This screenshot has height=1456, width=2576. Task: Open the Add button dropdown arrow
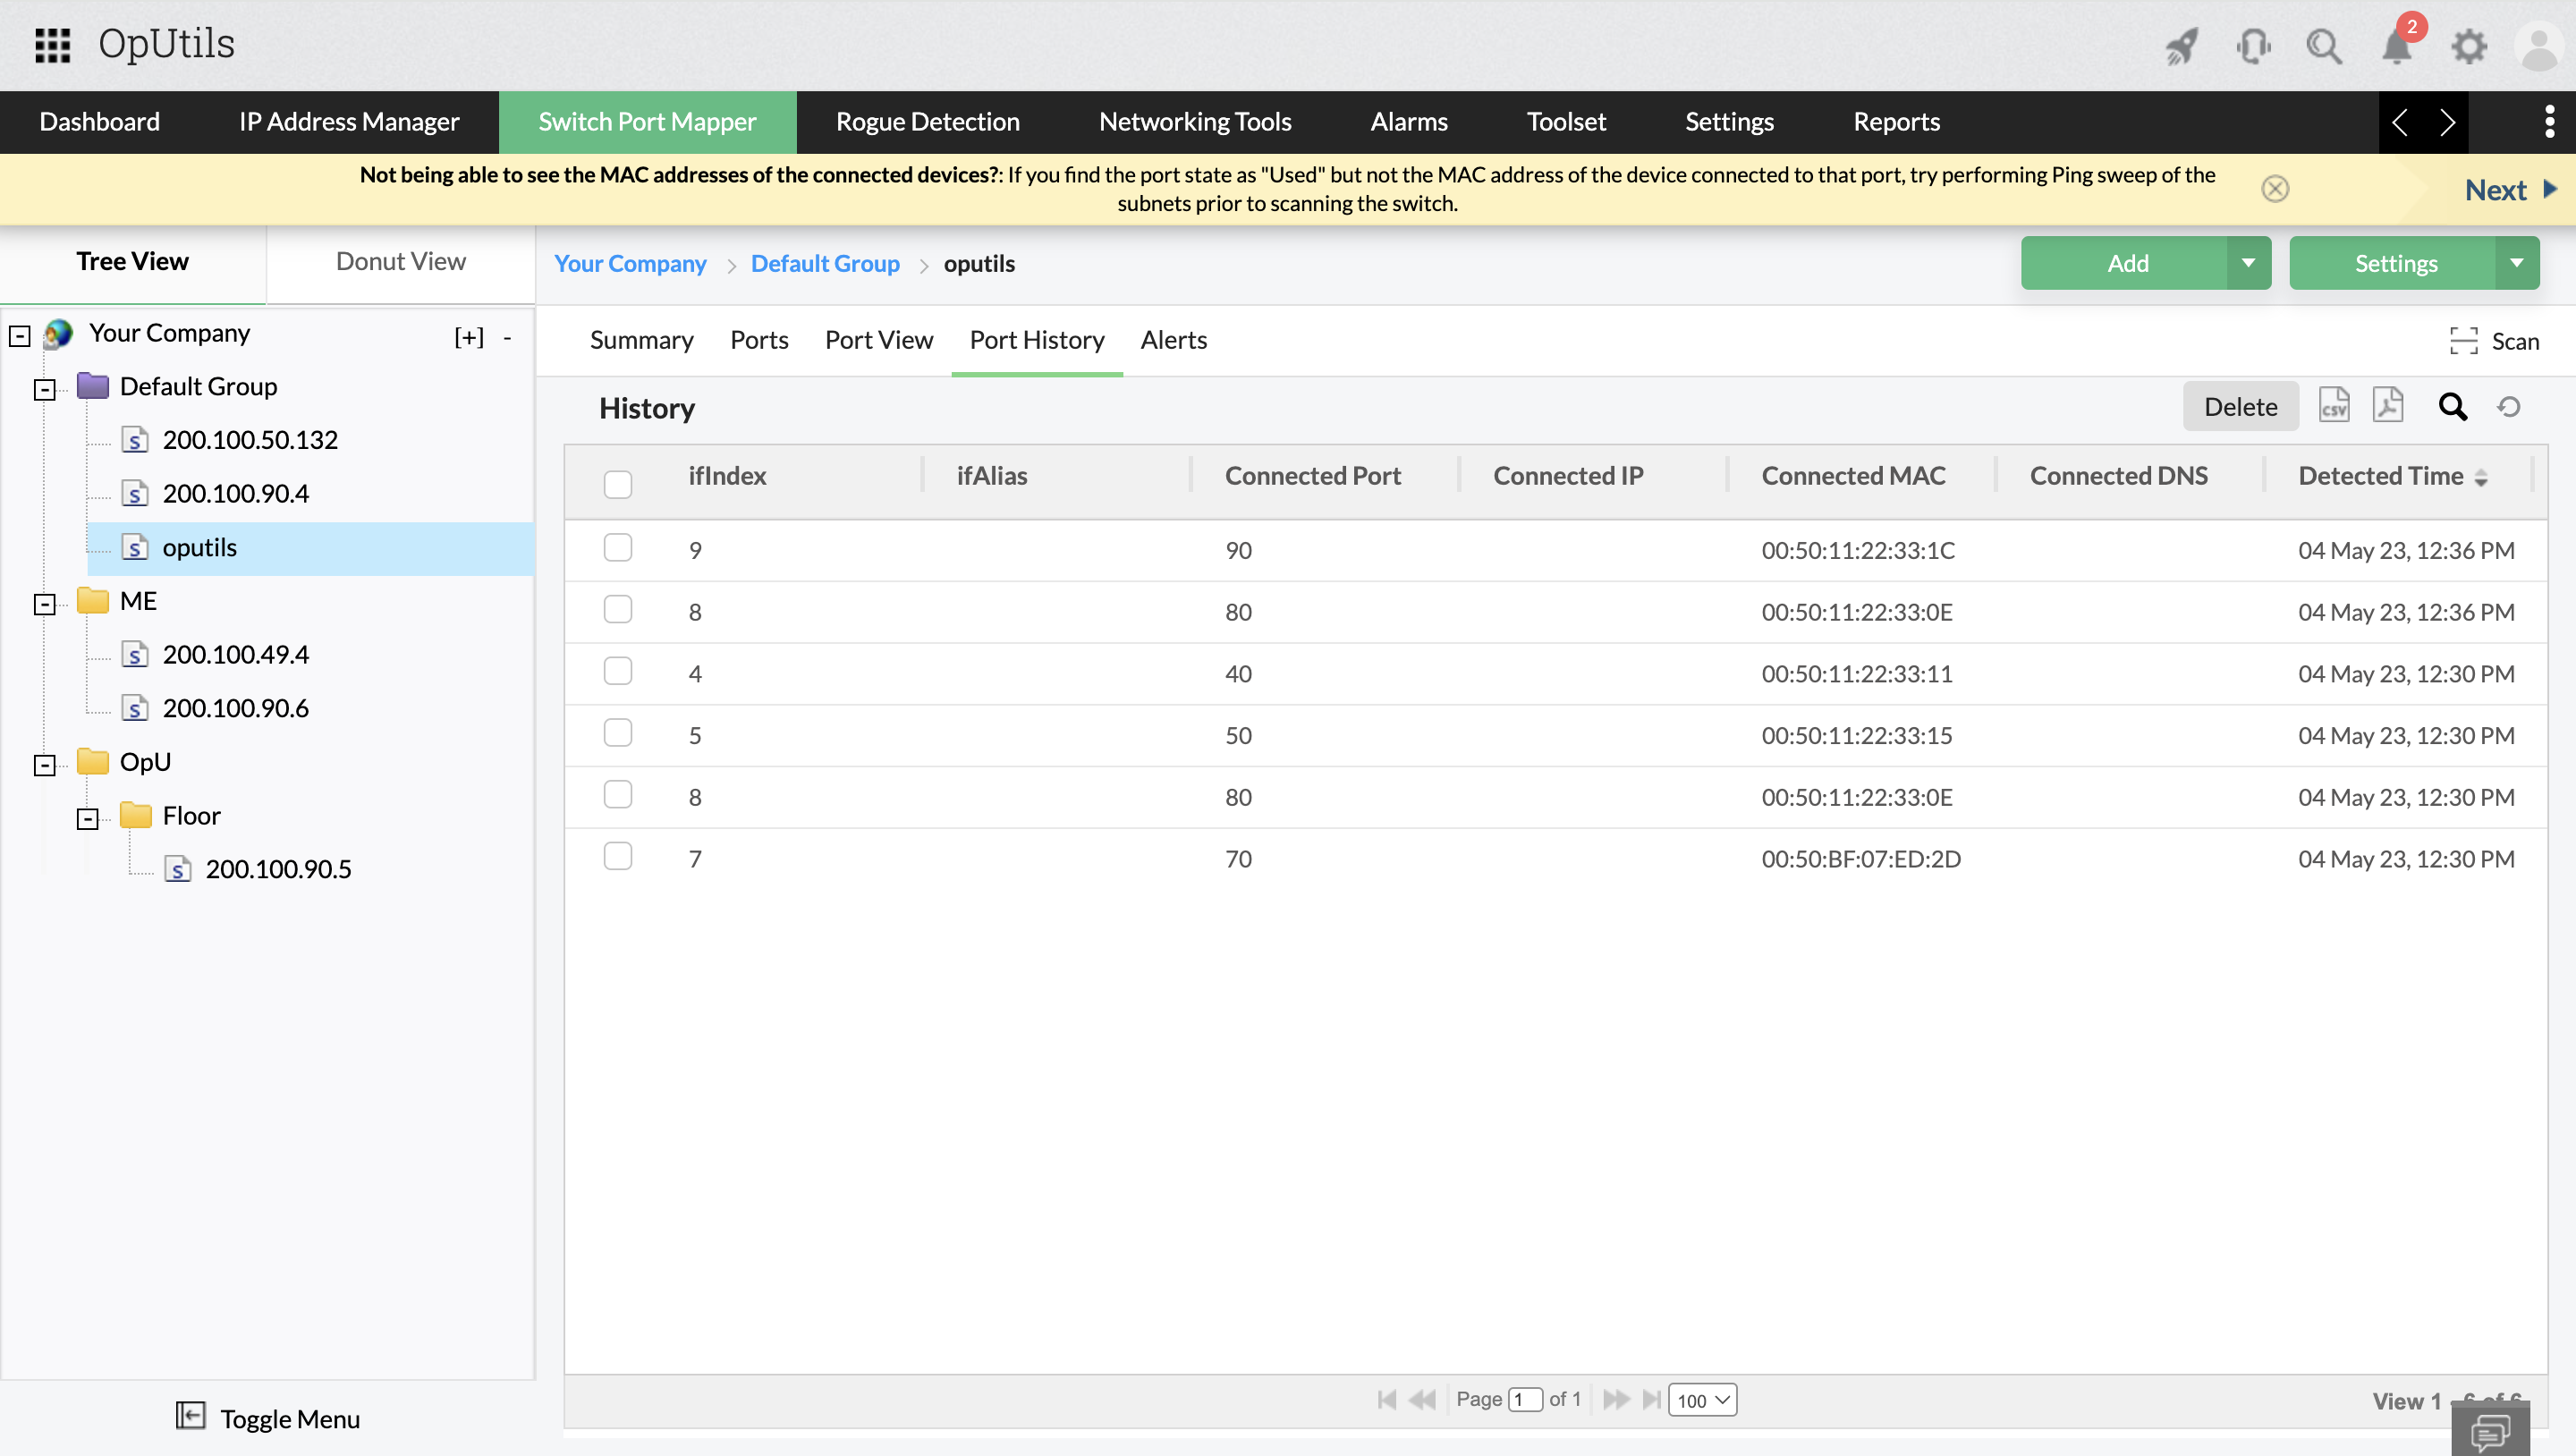(2248, 263)
